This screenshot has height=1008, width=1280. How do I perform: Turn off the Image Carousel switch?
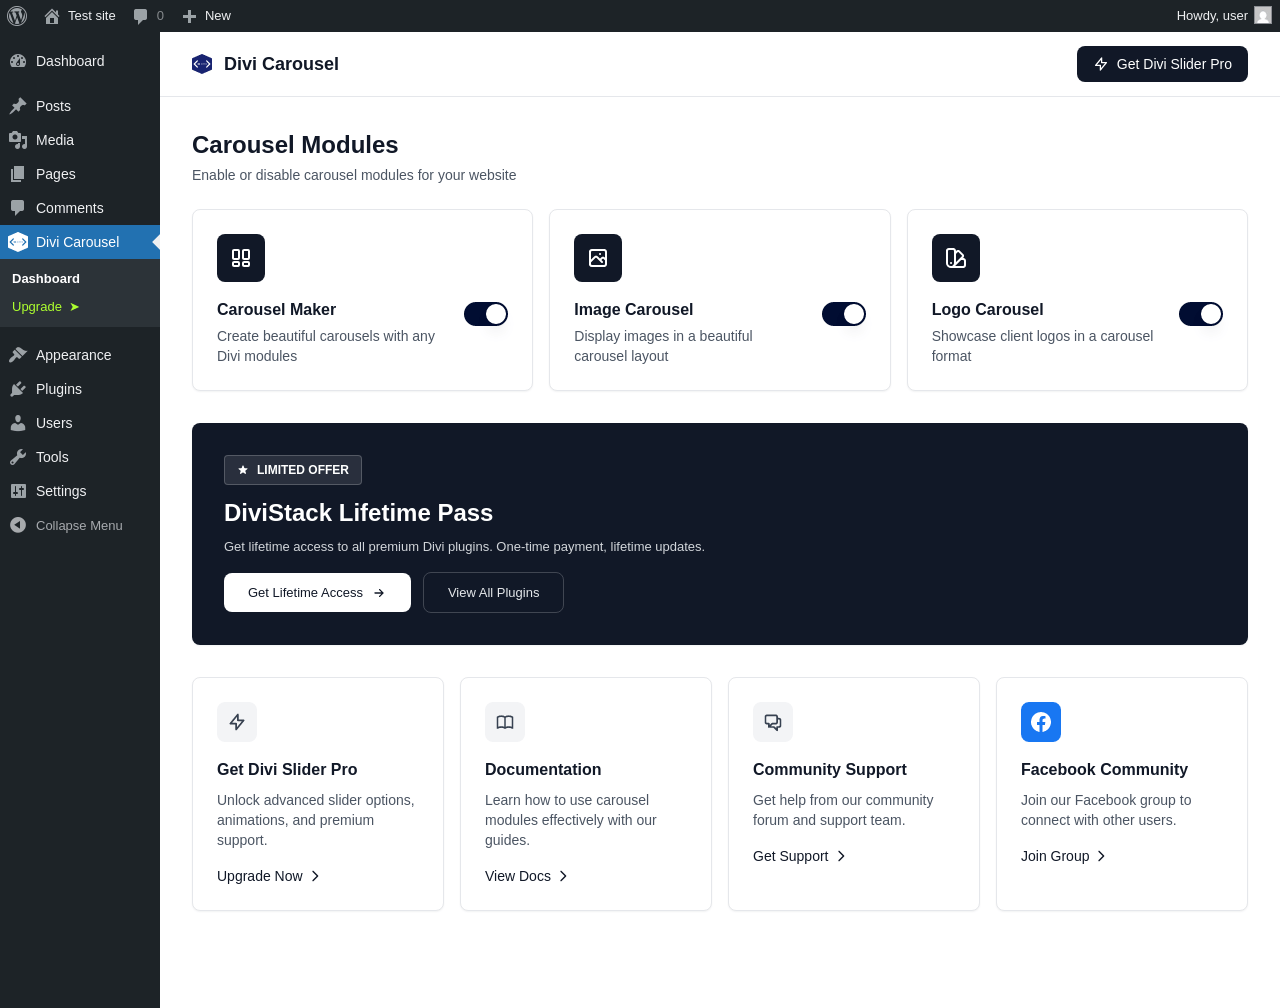point(844,314)
